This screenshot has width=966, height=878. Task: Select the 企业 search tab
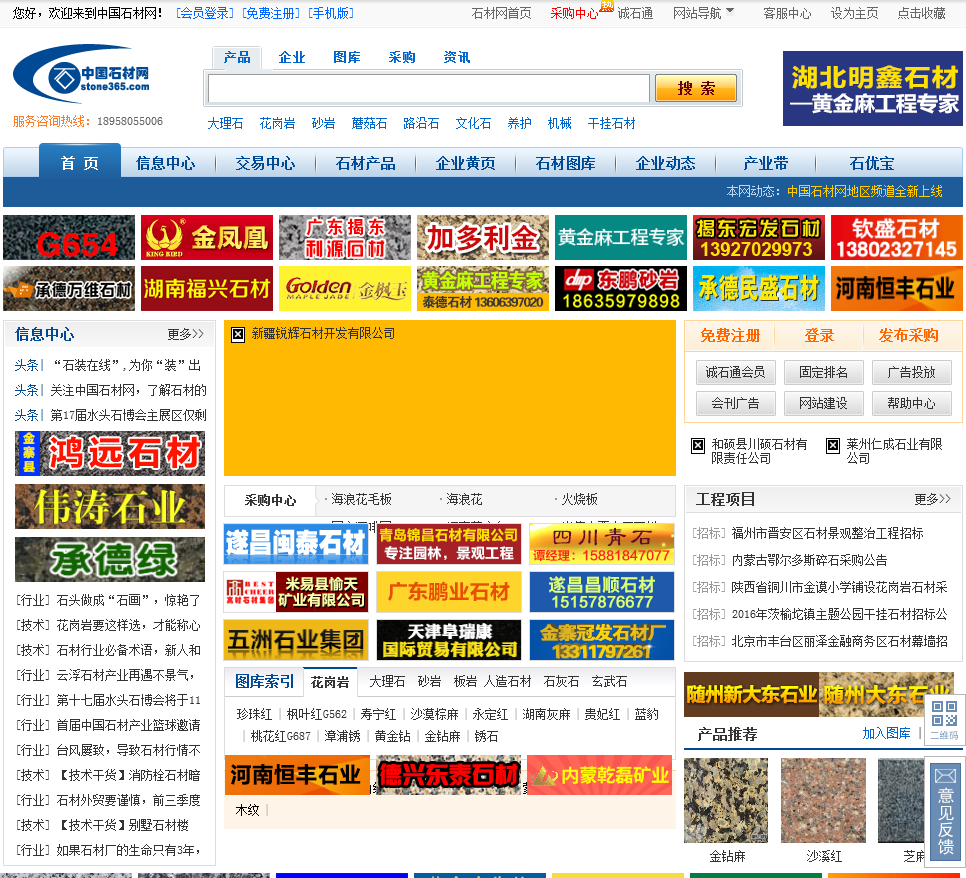pyautogui.click(x=291, y=57)
